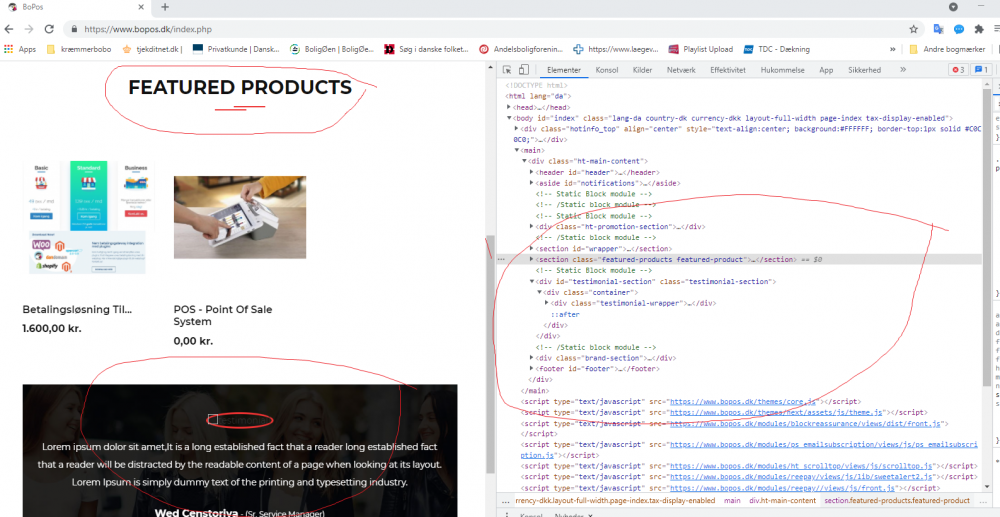Viewport: 1000px width, 517px height.
Task: Click the blue message count badge showing 1
Action: click(980, 70)
